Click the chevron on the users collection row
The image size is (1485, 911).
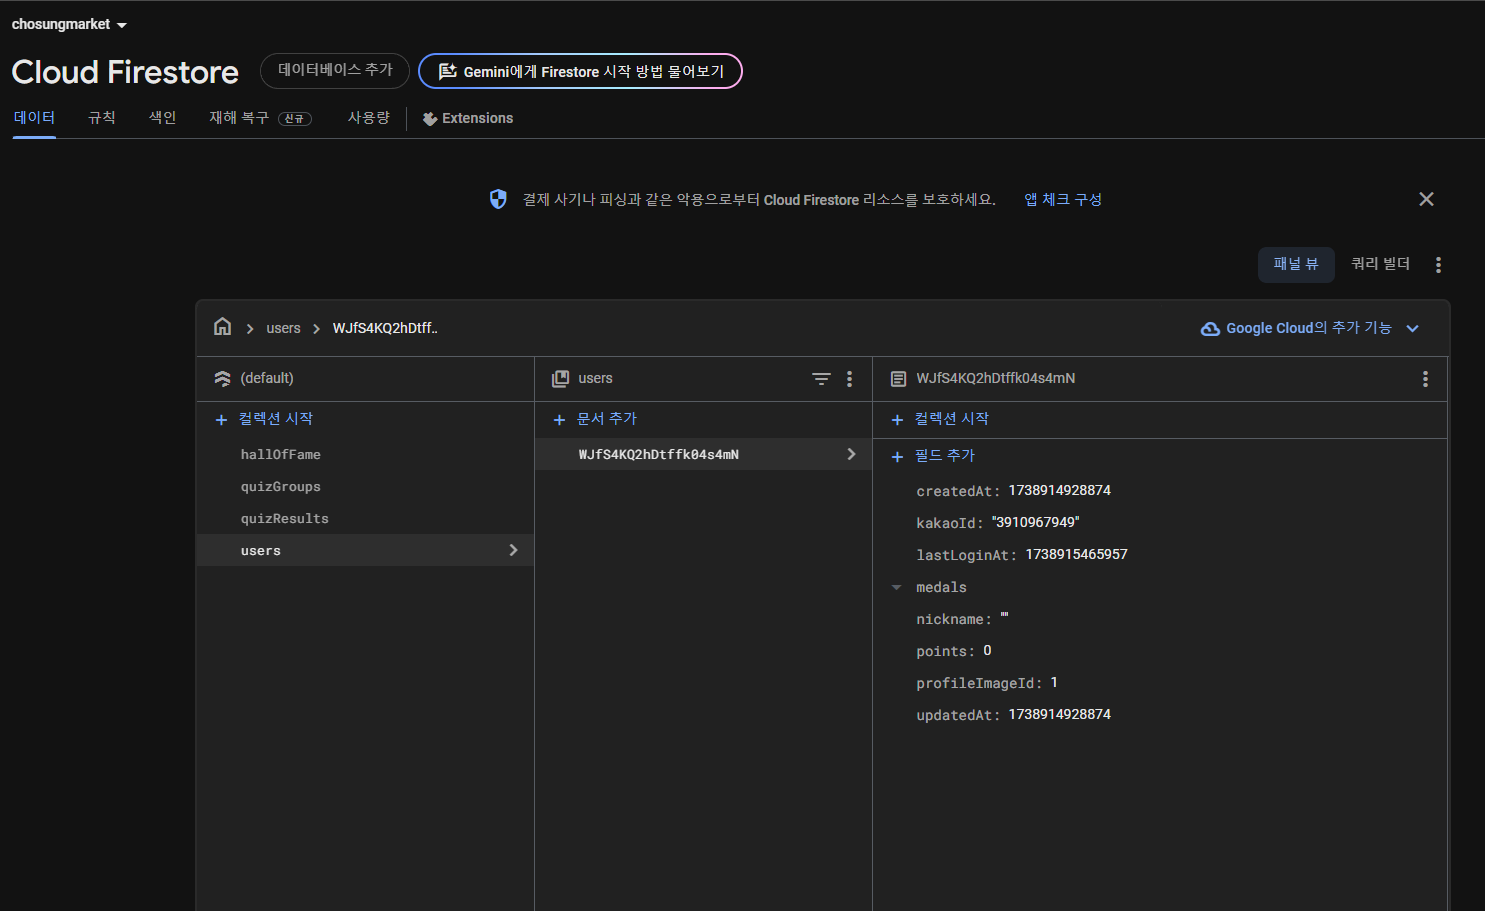pos(513,550)
